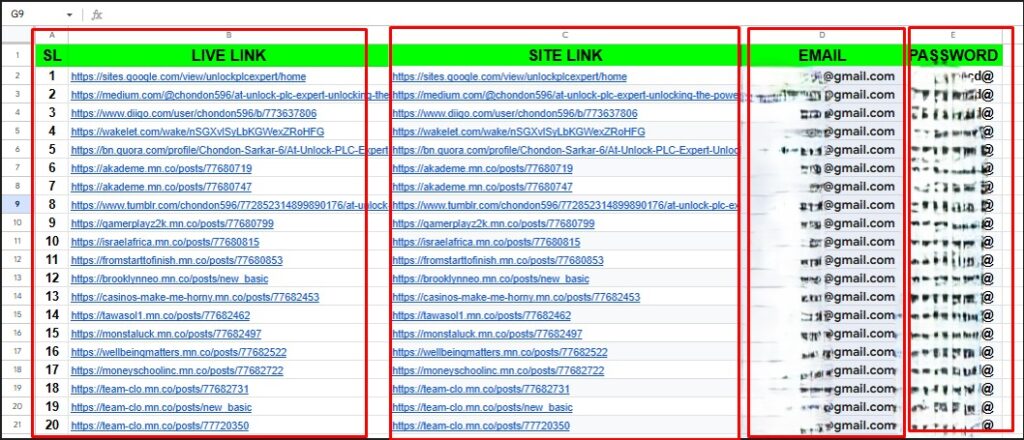This screenshot has width=1024, height=440.
Task: Open wakelet.com link in LIVE LINK column
Action: click(x=197, y=131)
